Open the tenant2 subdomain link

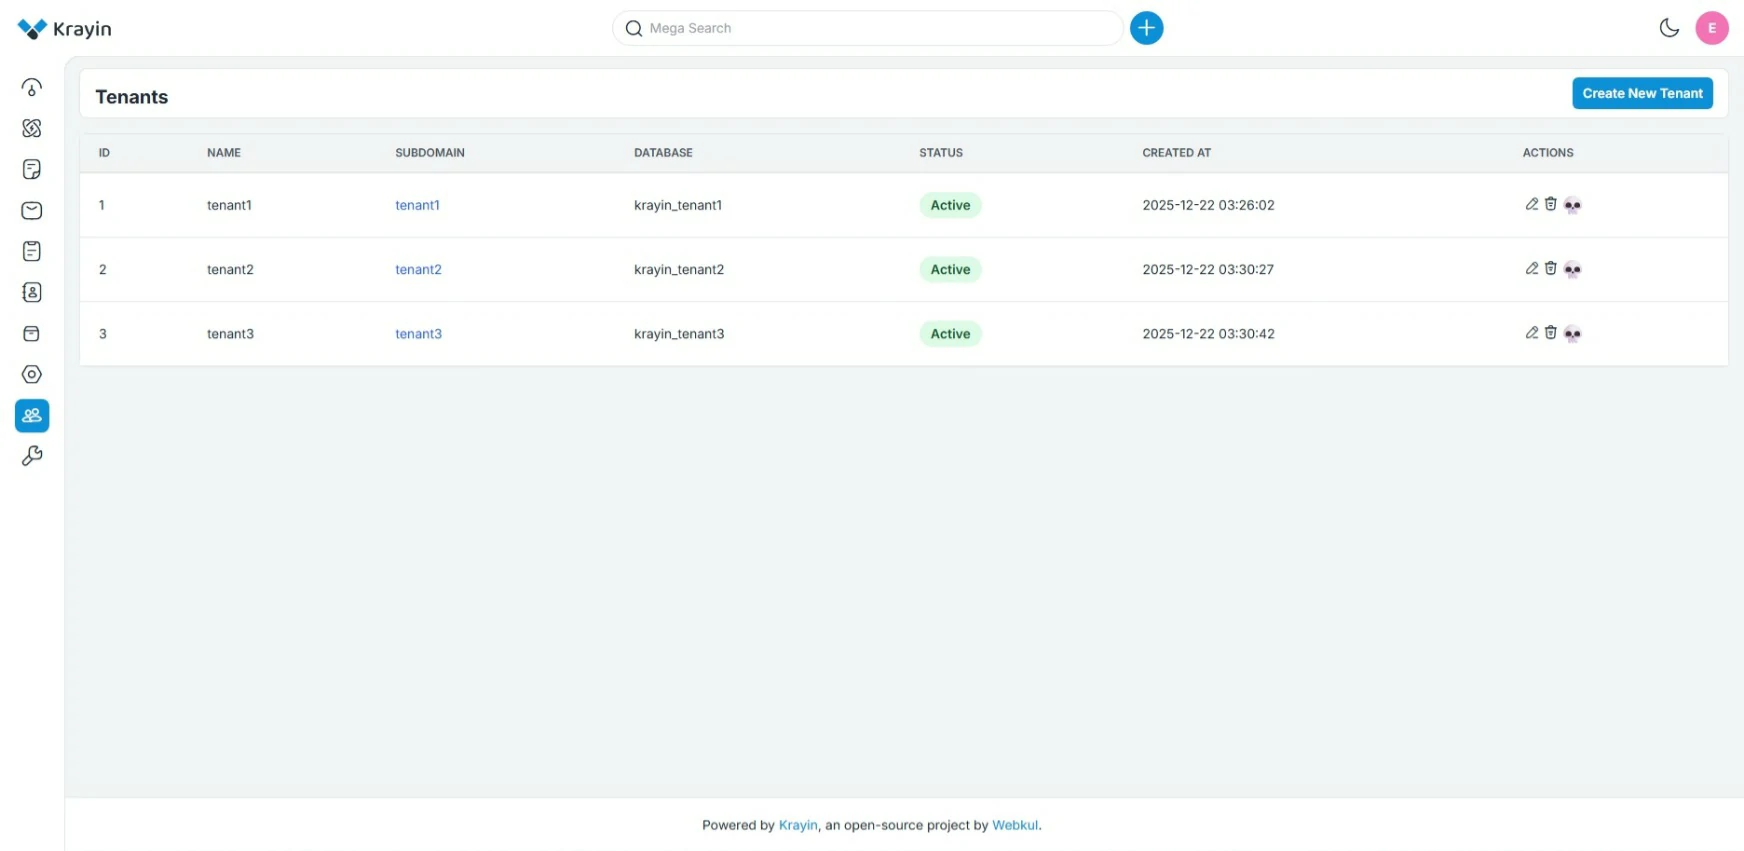pyautogui.click(x=418, y=269)
